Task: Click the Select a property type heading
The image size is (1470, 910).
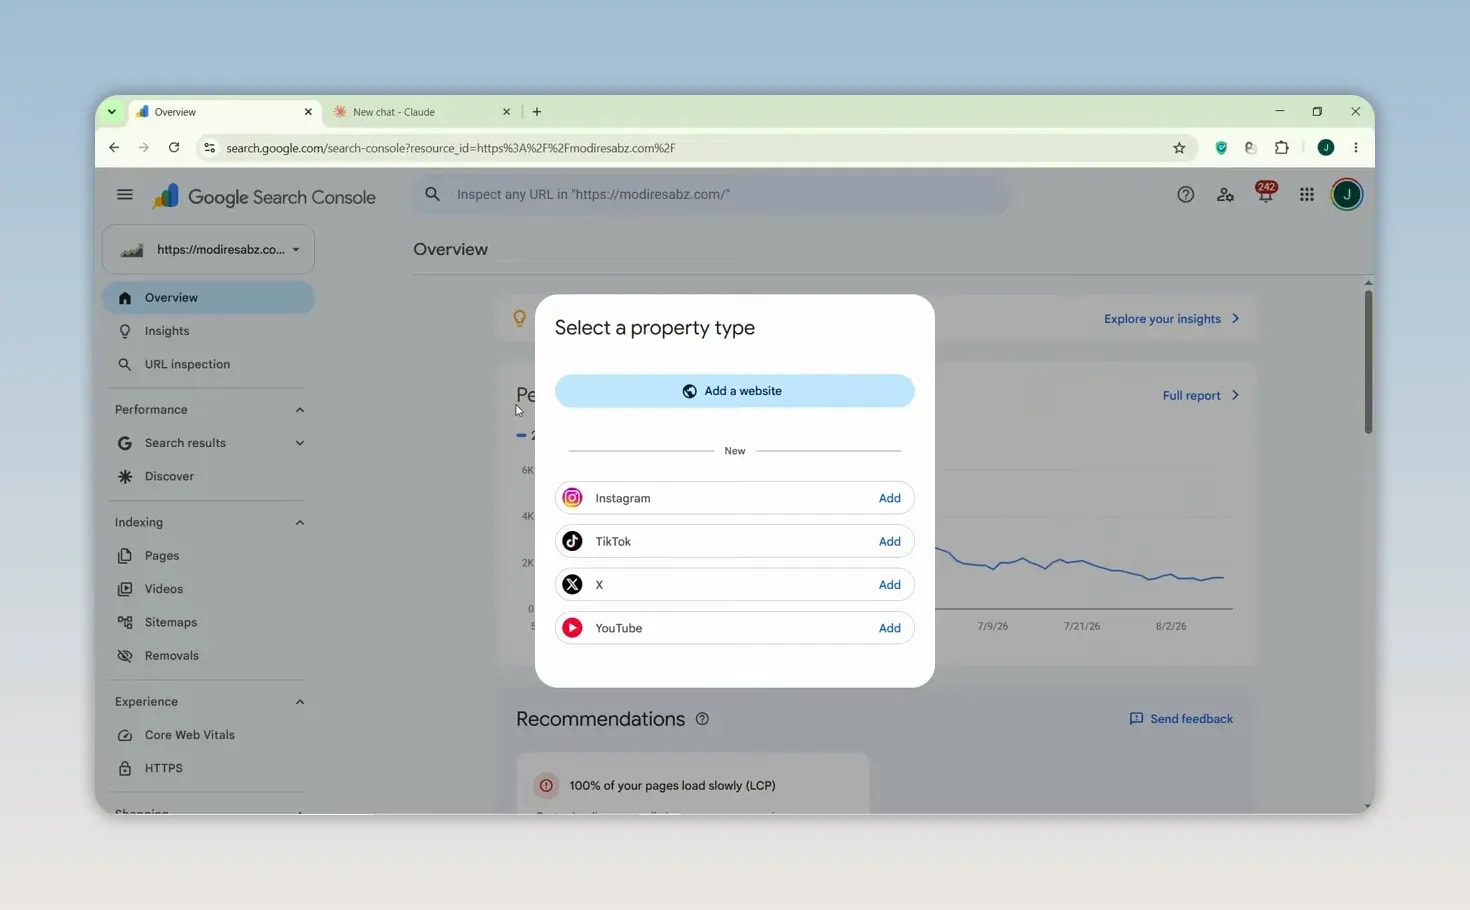Action: [655, 328]
